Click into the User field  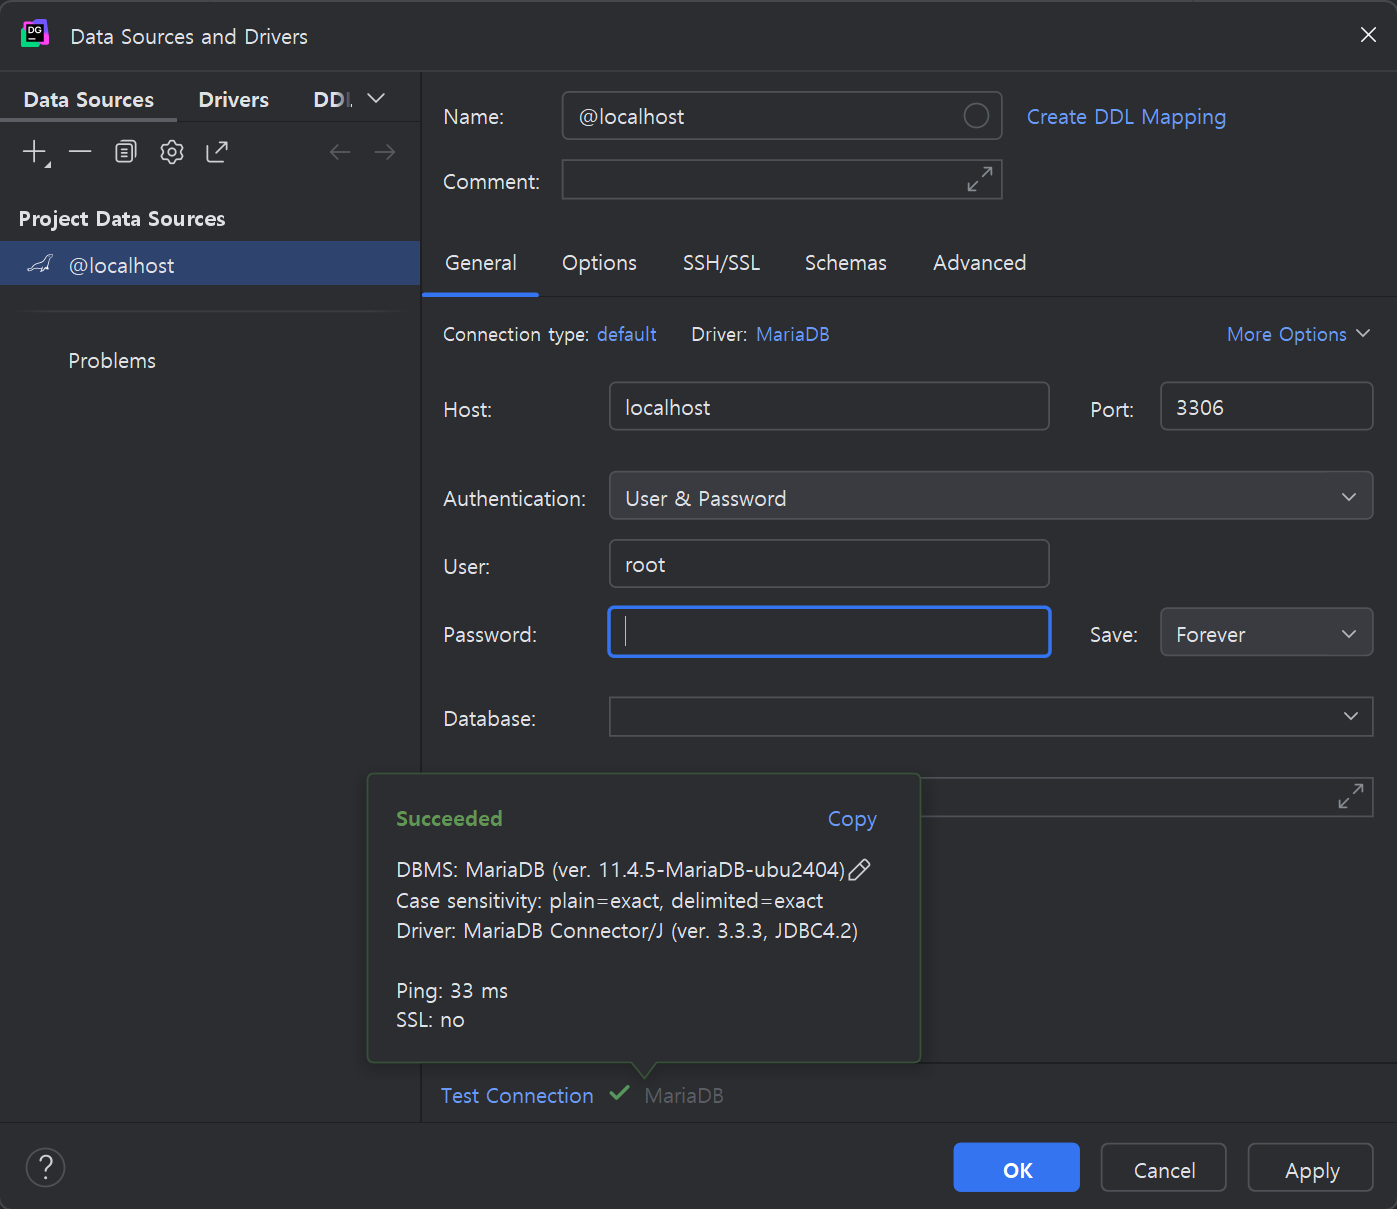tap(829, 564)
